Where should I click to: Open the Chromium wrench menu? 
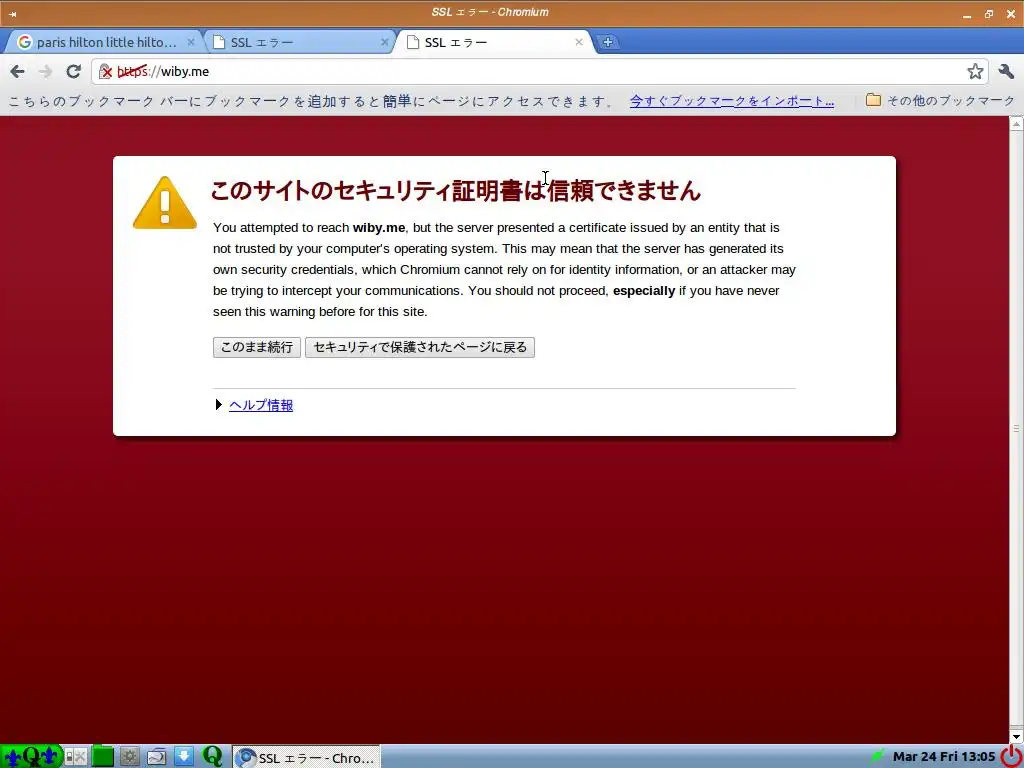tap(1006, 71)
